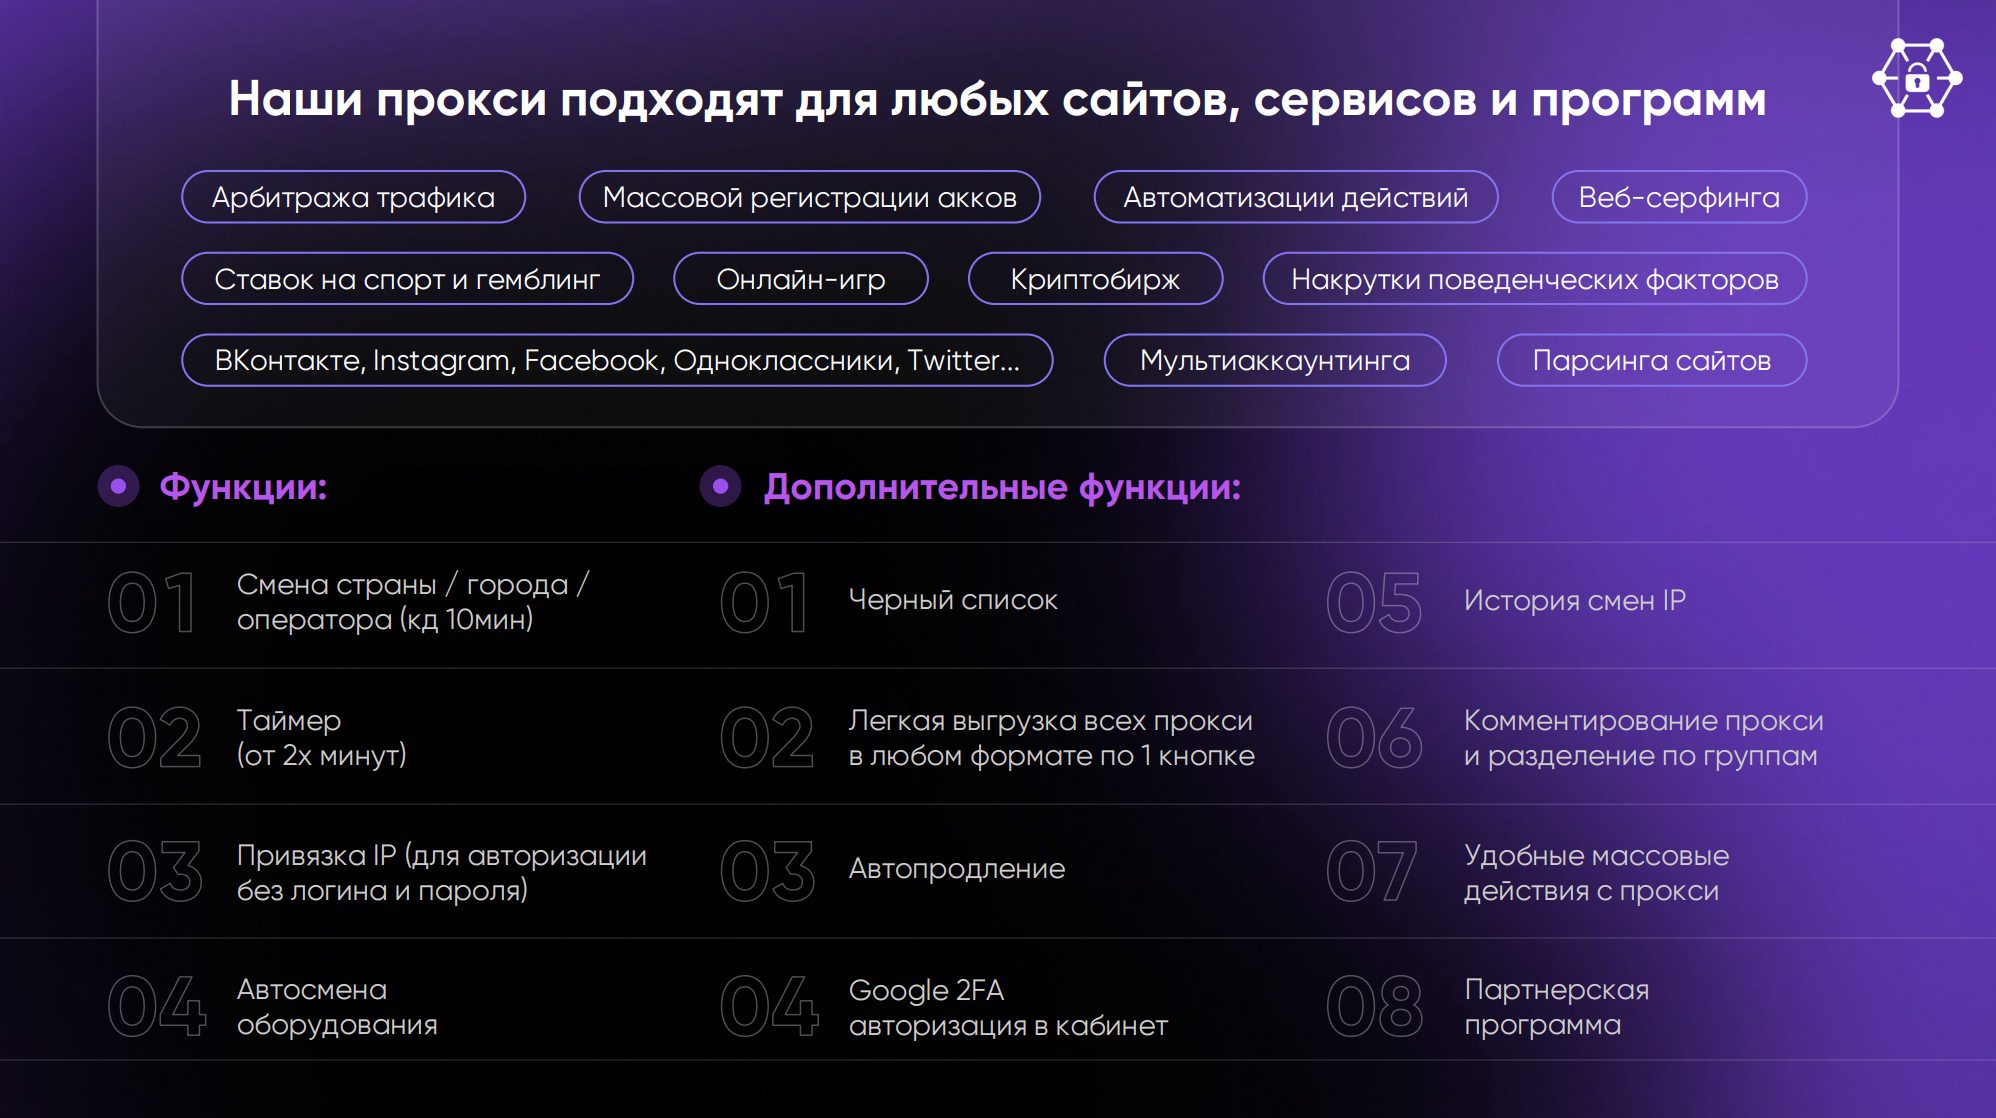This screenshot has height=1118, width=1996.
Task: Click the network lock logo icon
Action: (1916, 78)
